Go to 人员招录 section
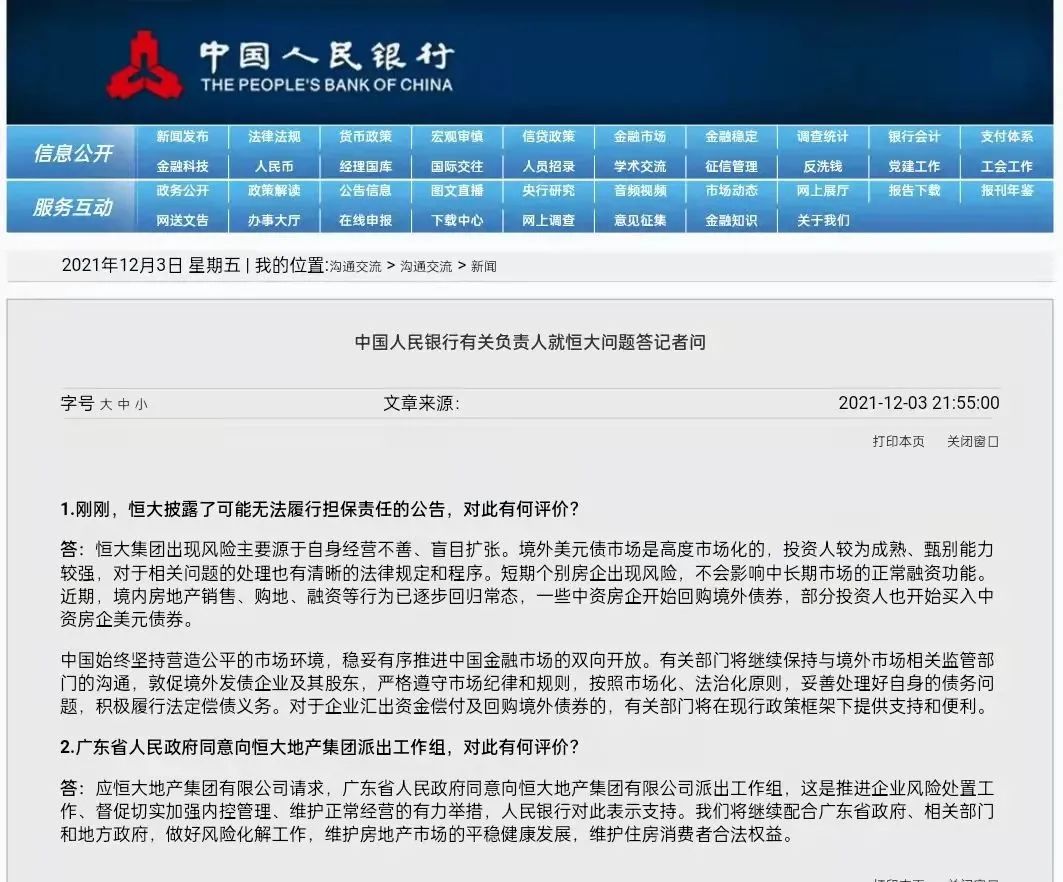 click(548, 167)
